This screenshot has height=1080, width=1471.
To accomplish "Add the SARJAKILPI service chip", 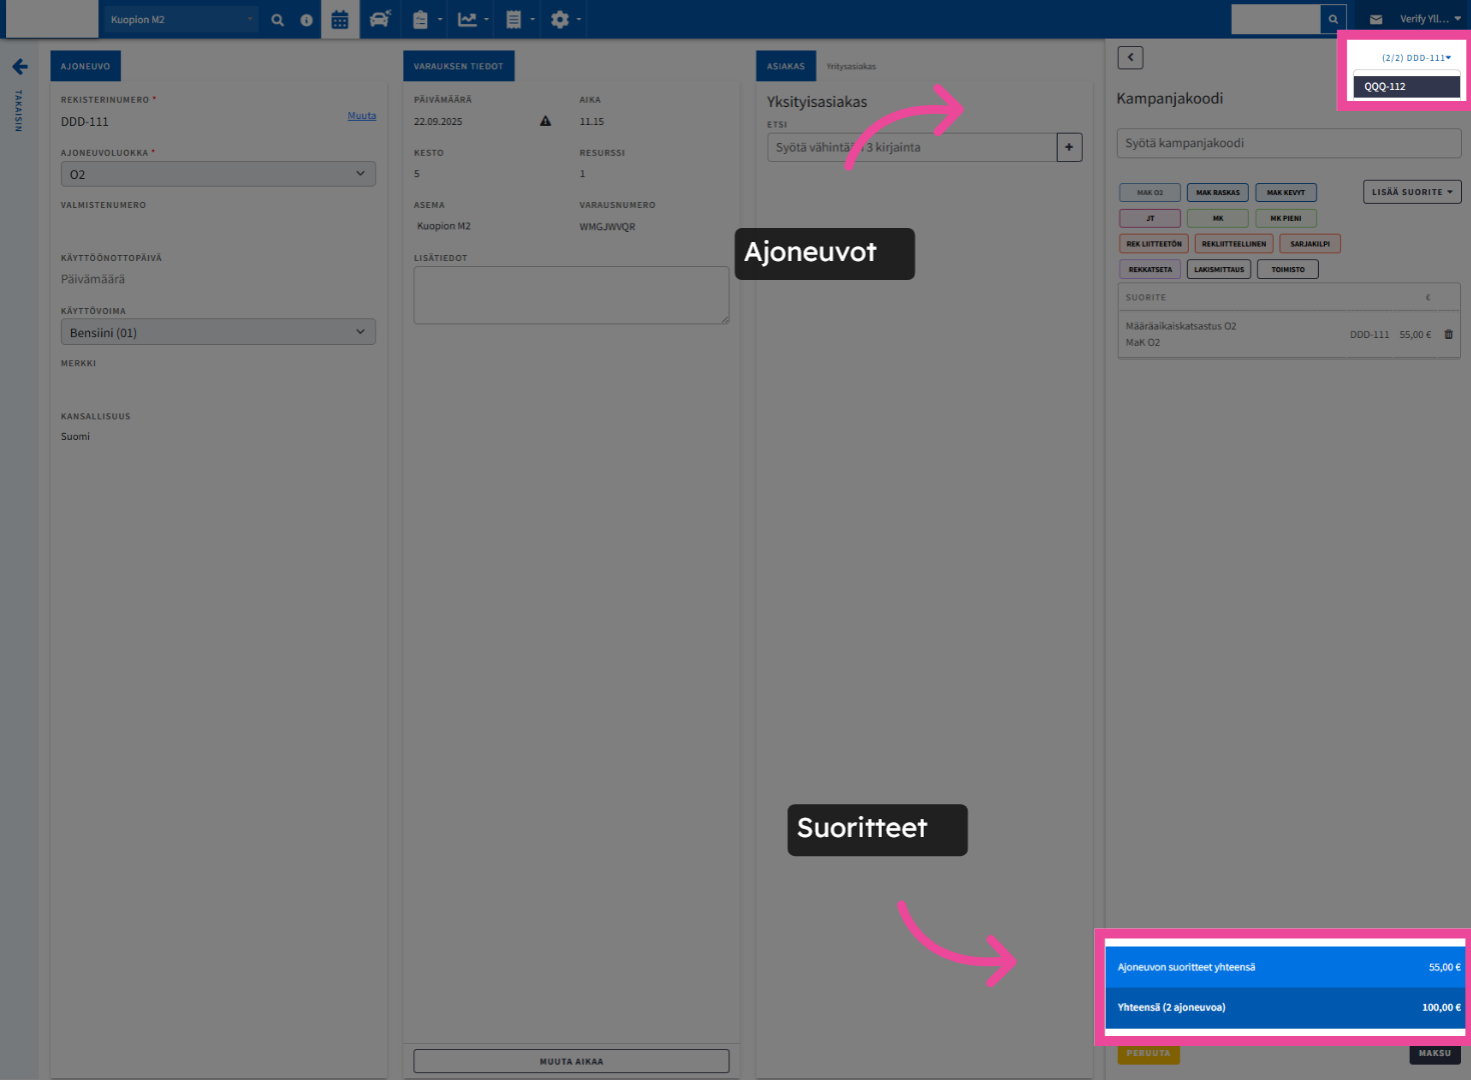I will point(1310,244).
